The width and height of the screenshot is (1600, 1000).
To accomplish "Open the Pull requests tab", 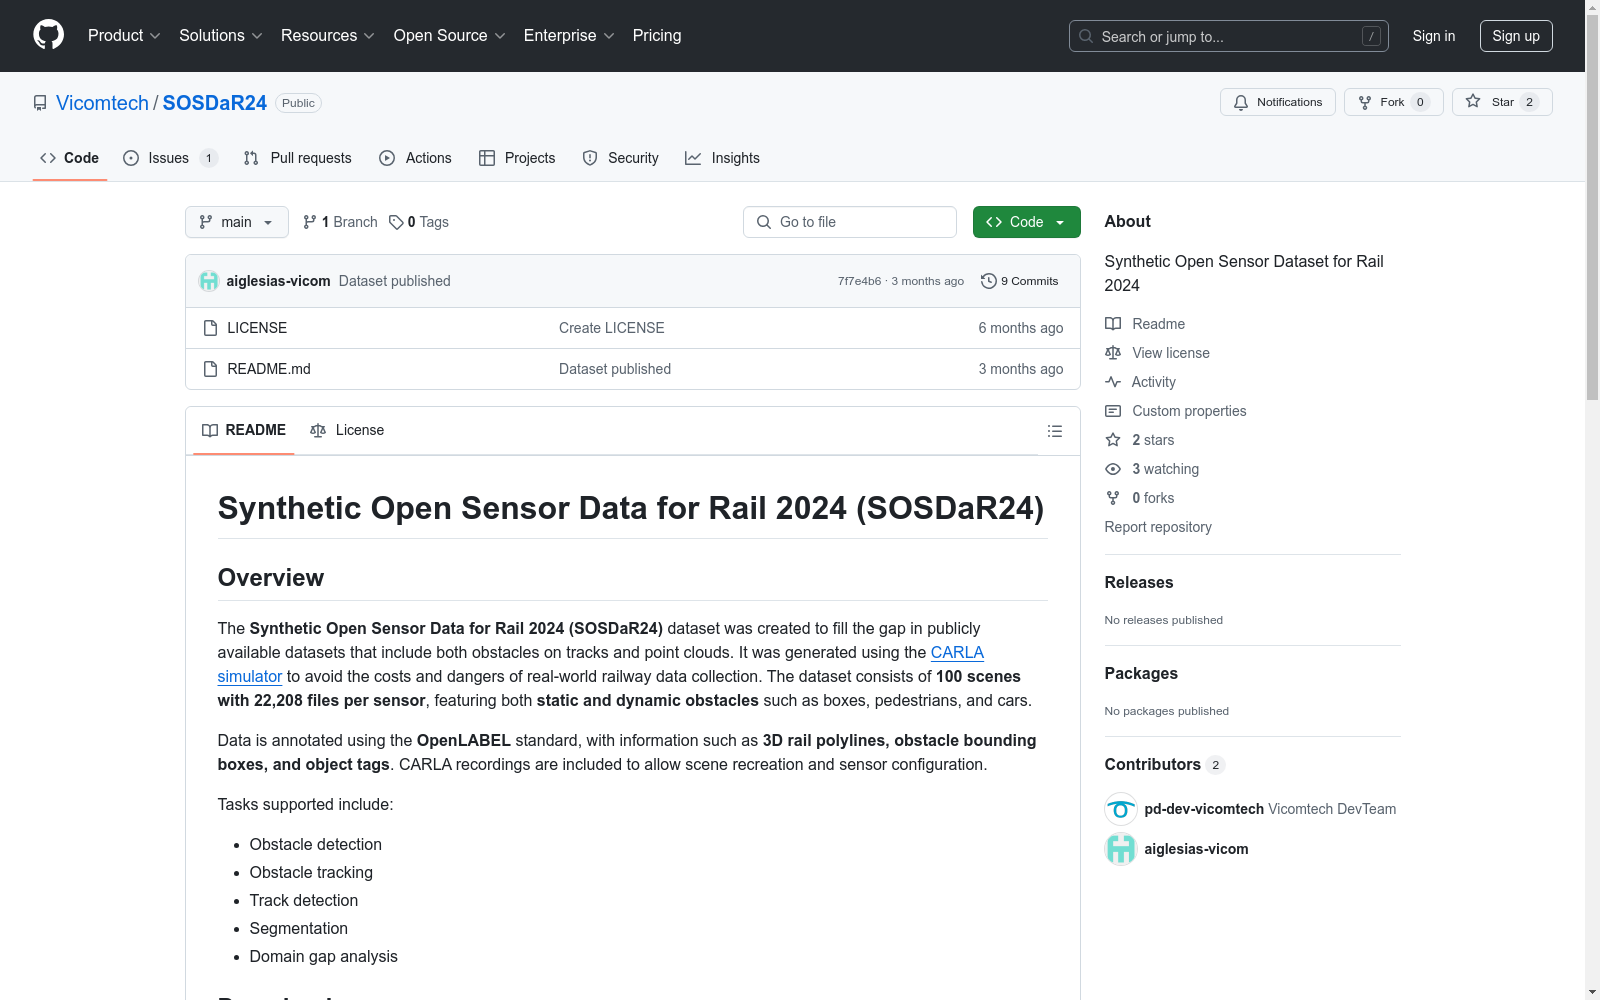I will 297,158.
